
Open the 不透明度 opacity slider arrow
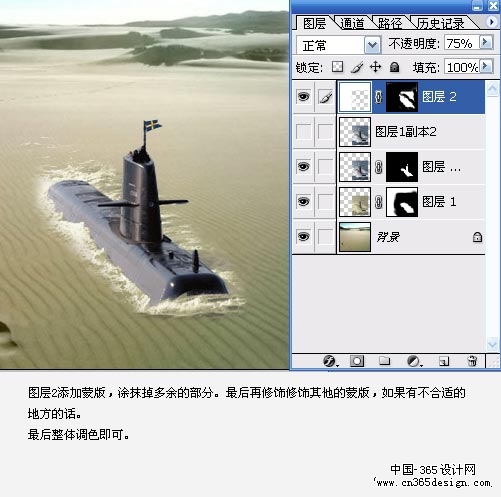[x=486, y=42]
